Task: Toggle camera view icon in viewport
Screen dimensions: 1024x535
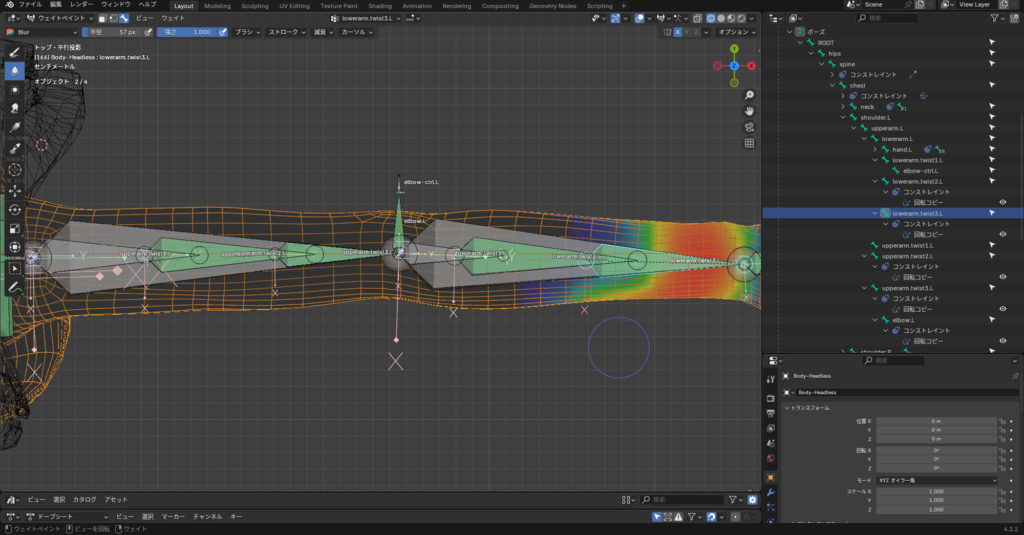Action: [749, 126]
